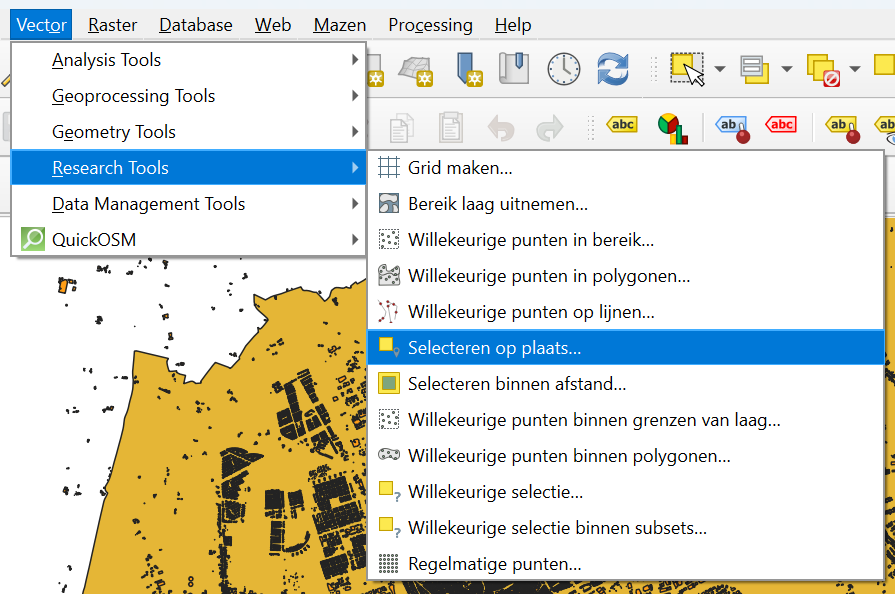Screen dimensions: 895x594
Task: Click the layer diagram options icon
Action: click(x=672, y=126)
